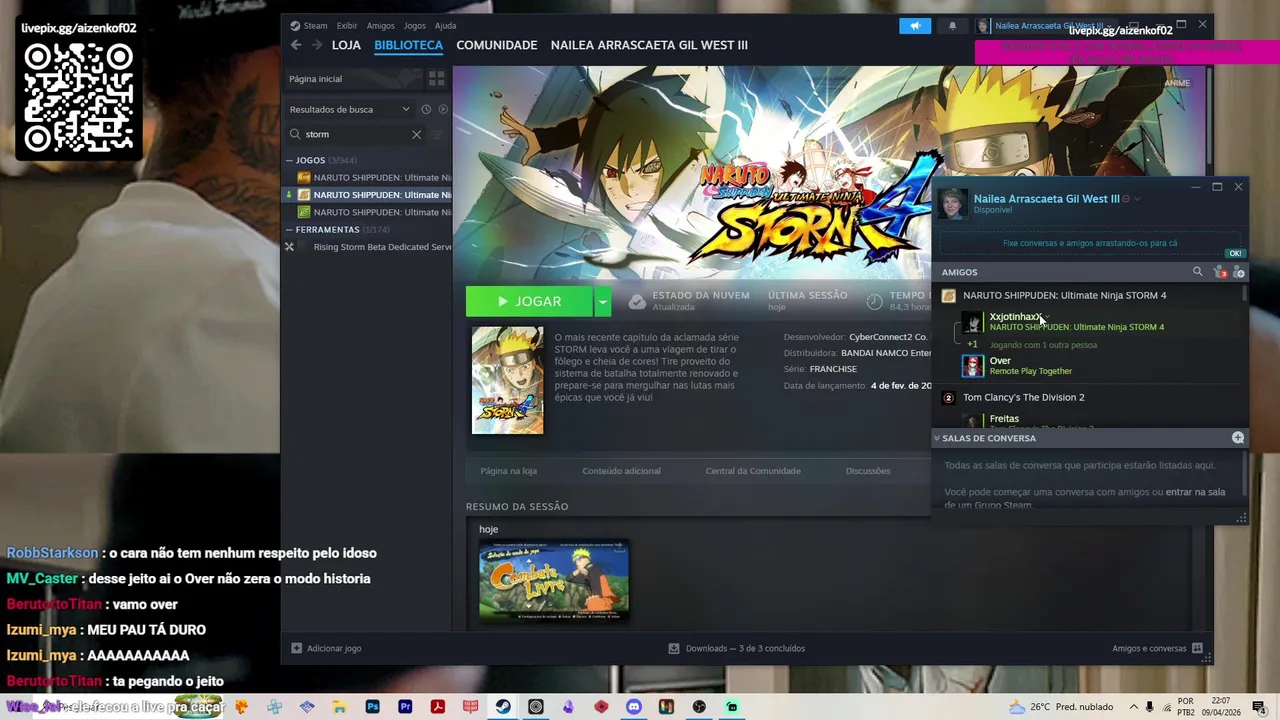
Task: Click the add a friend icon
Action: point(1239,272)
